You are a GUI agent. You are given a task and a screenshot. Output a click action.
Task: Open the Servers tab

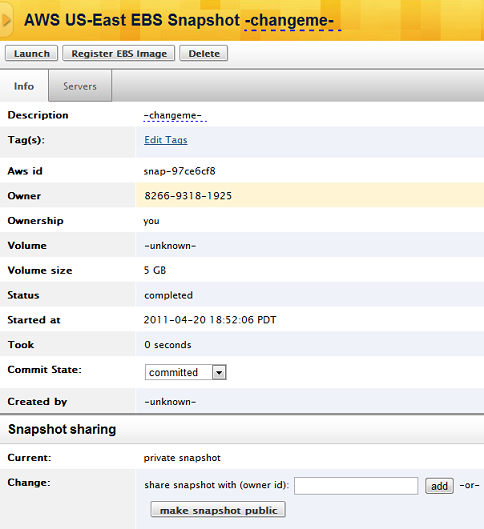80,86
